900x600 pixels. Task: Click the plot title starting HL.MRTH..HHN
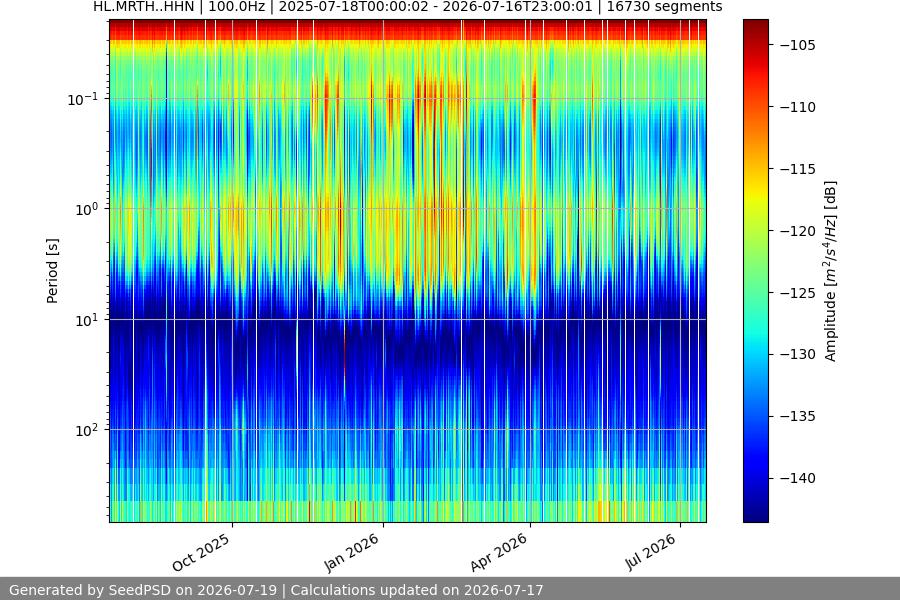coord(408,7)
